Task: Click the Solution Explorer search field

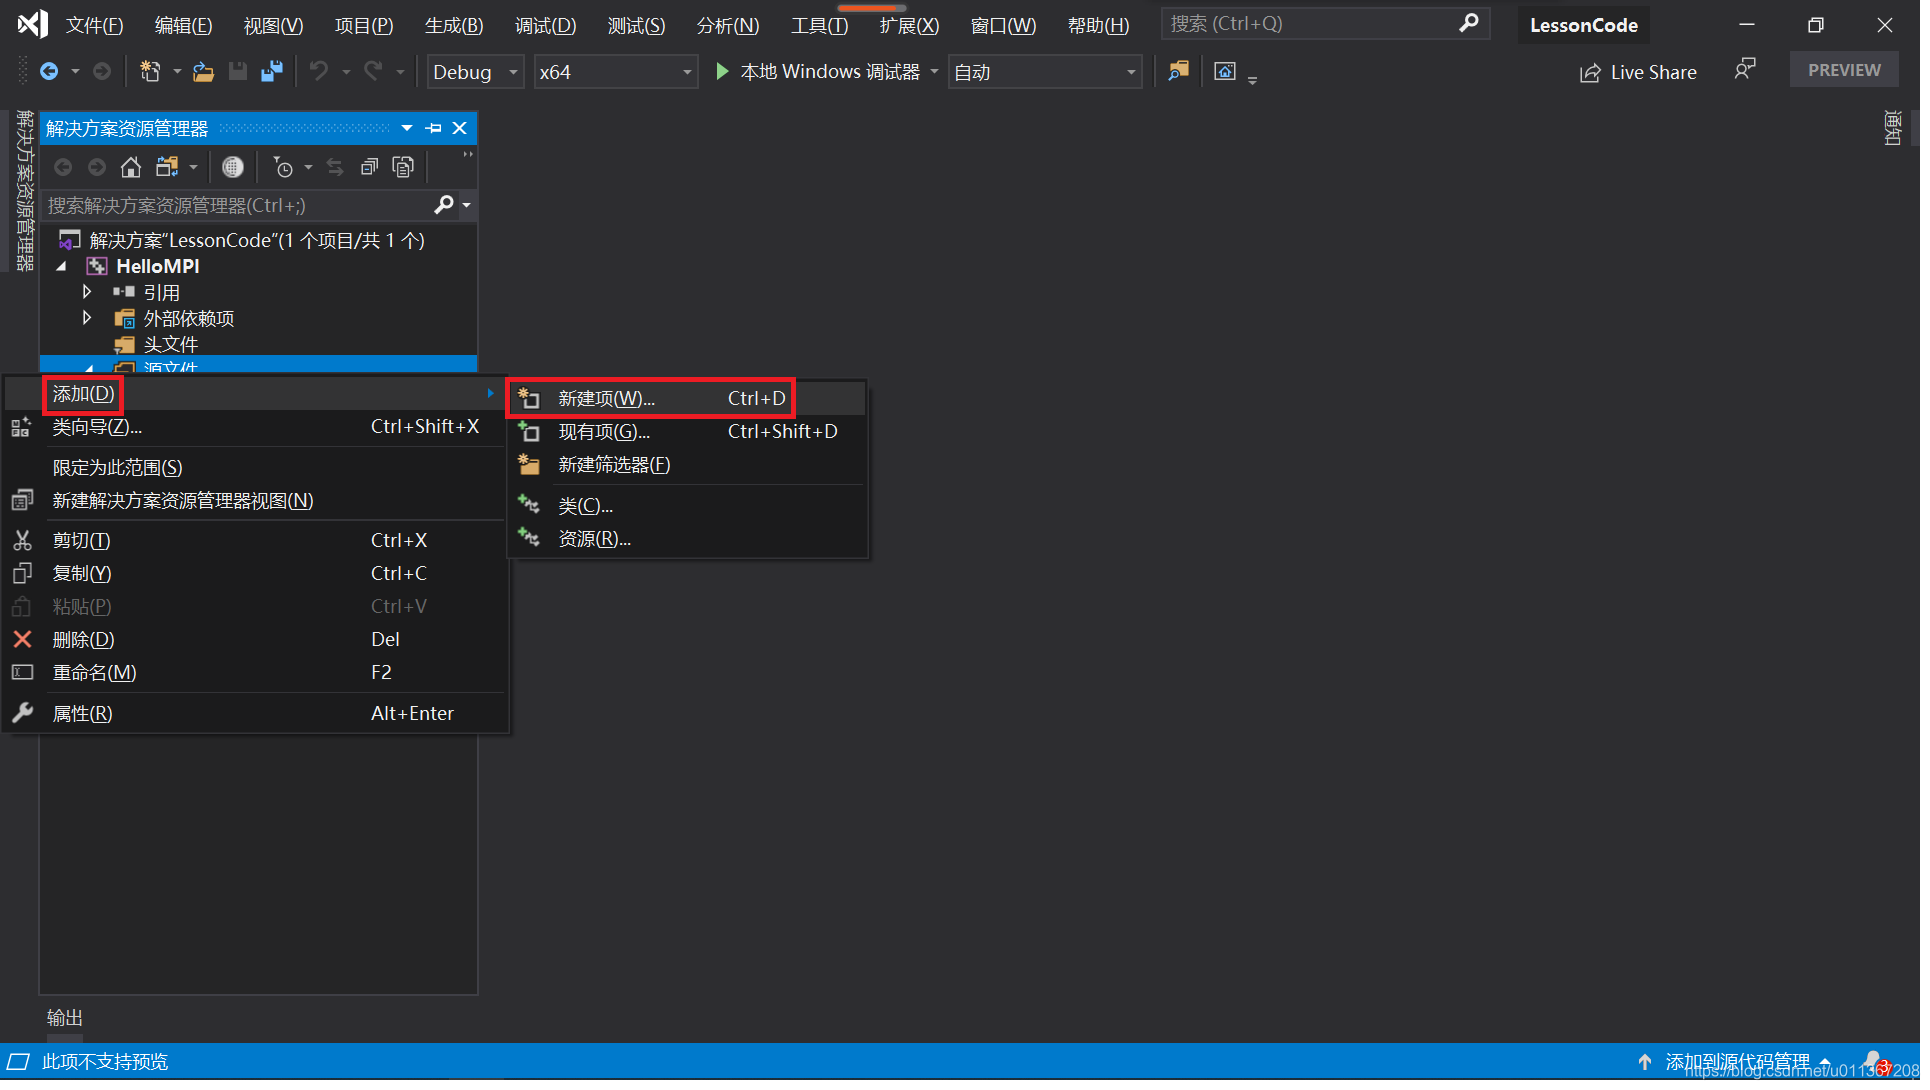Action: coord(237,205)
